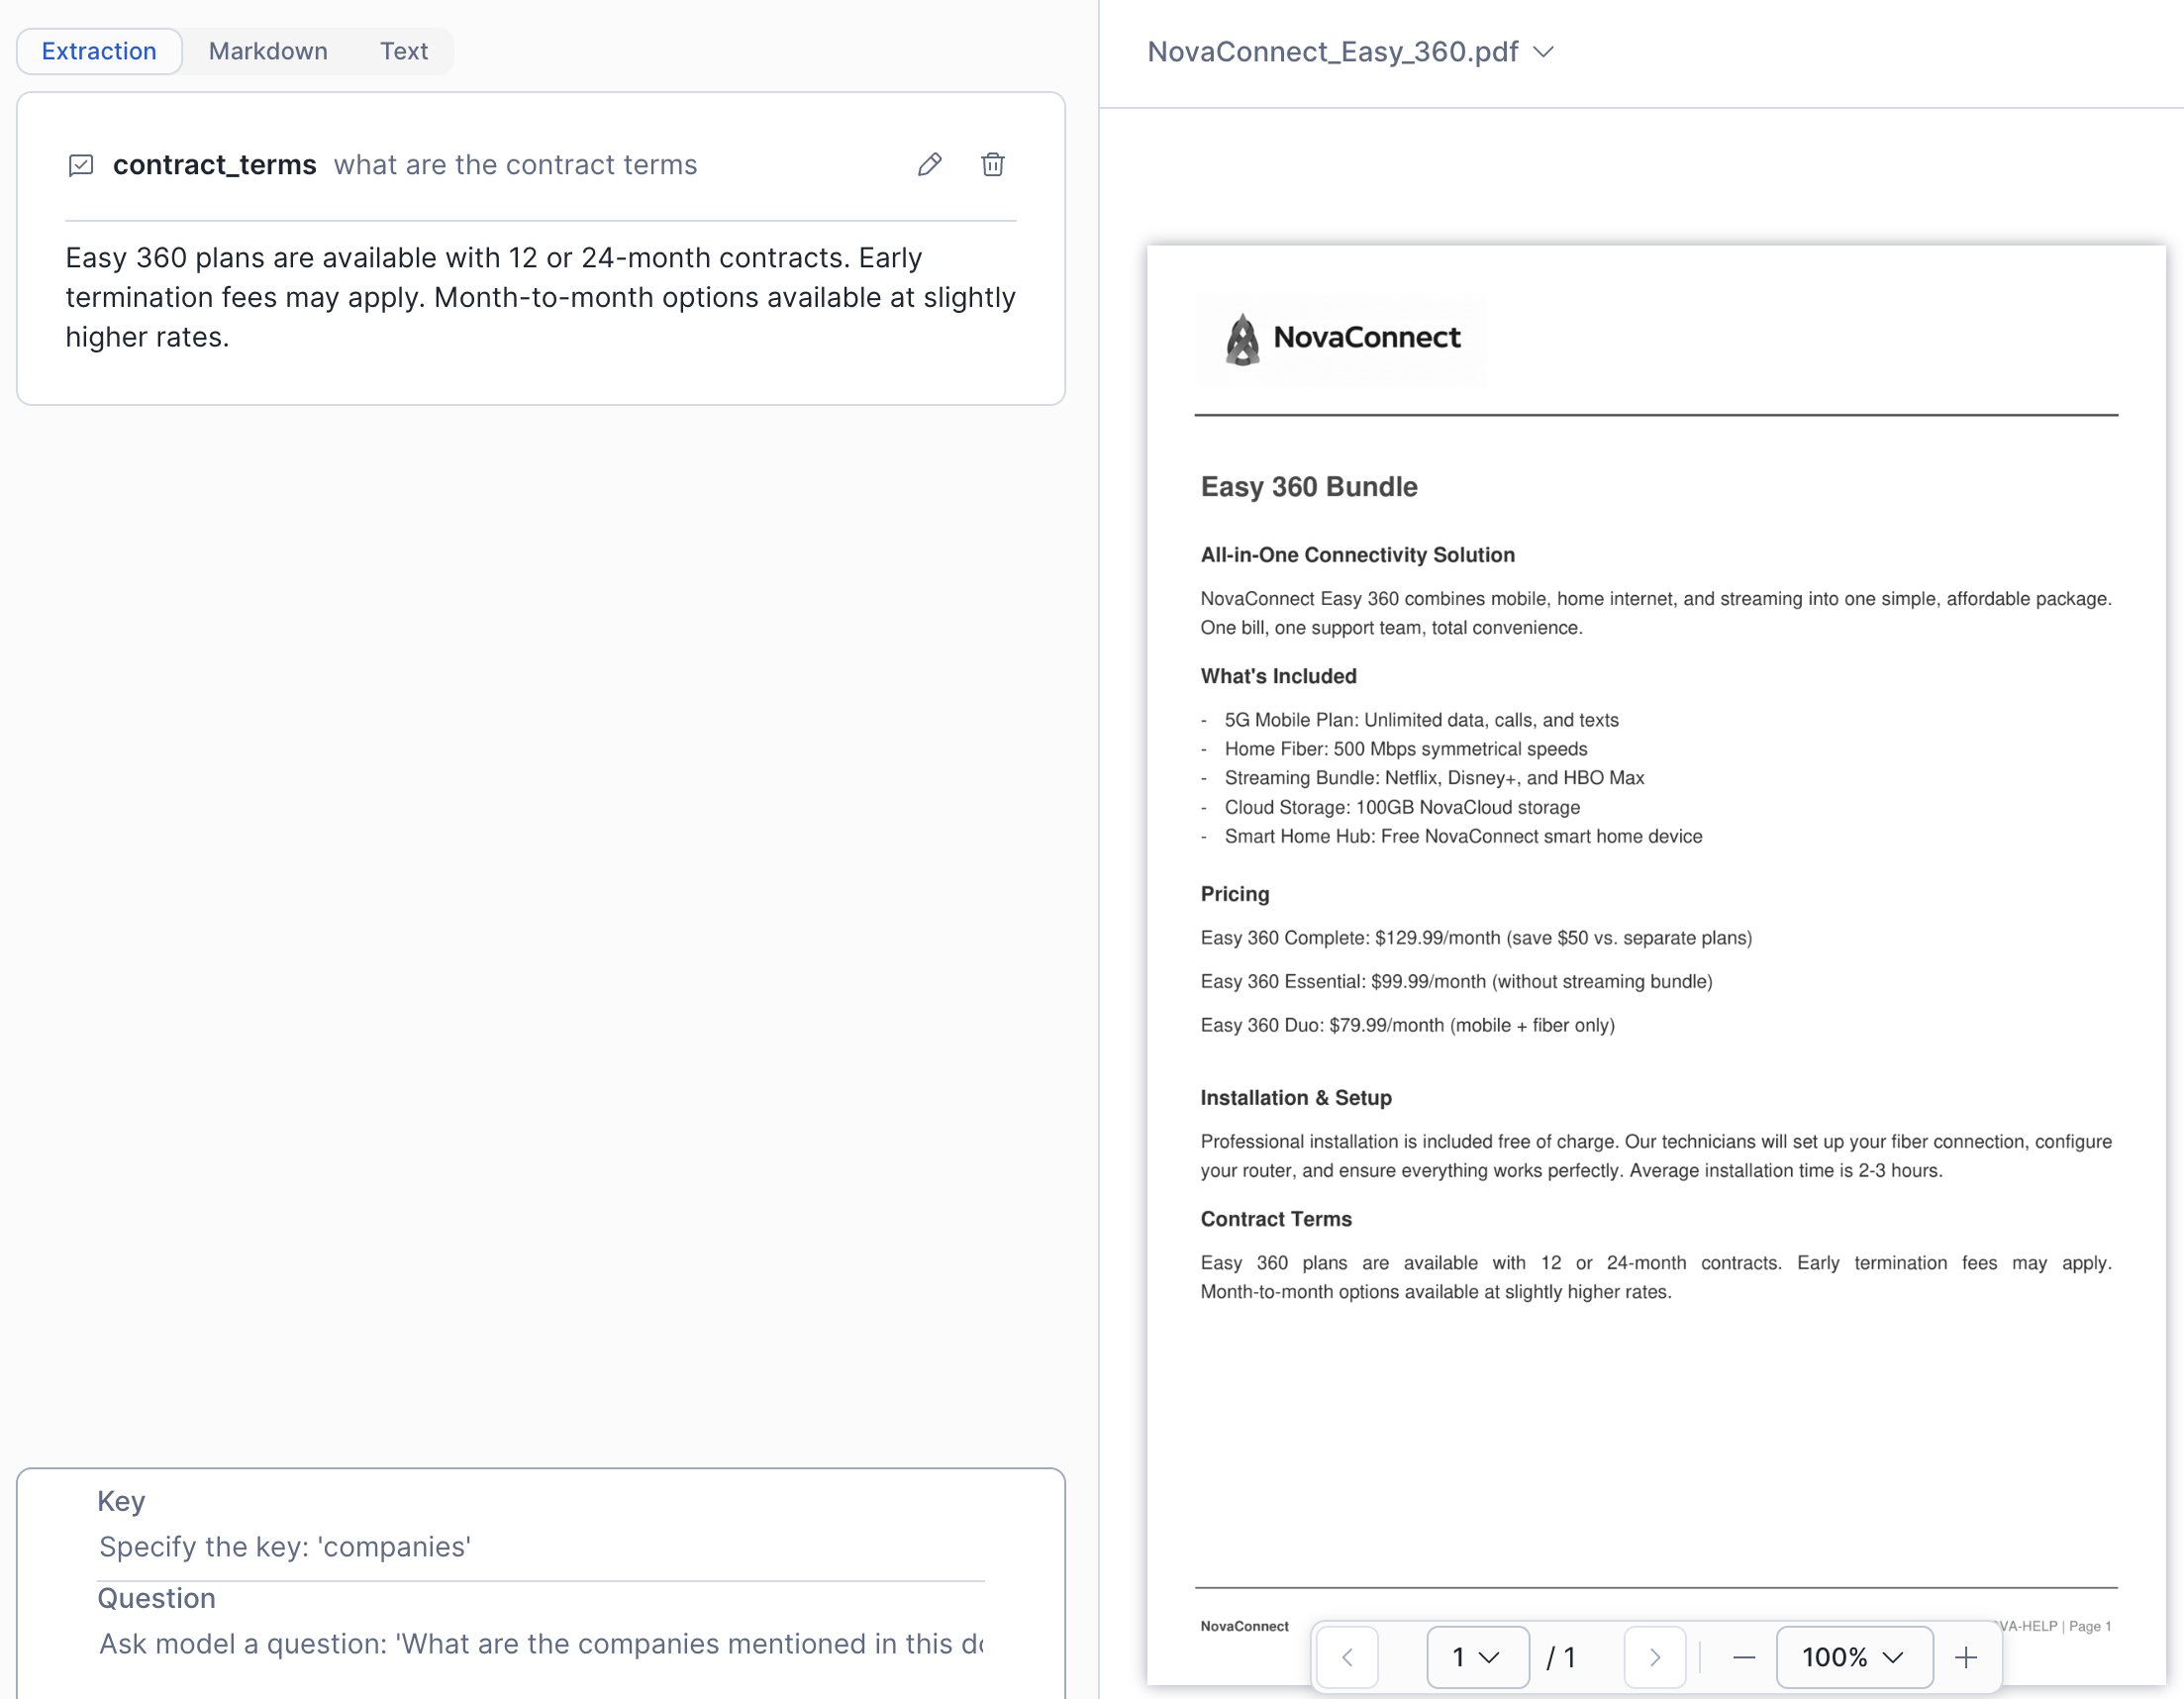This screenshot has height=1699, width=2184.
Task: Select the Extraction tab
Action: click(x=99, y=51)
